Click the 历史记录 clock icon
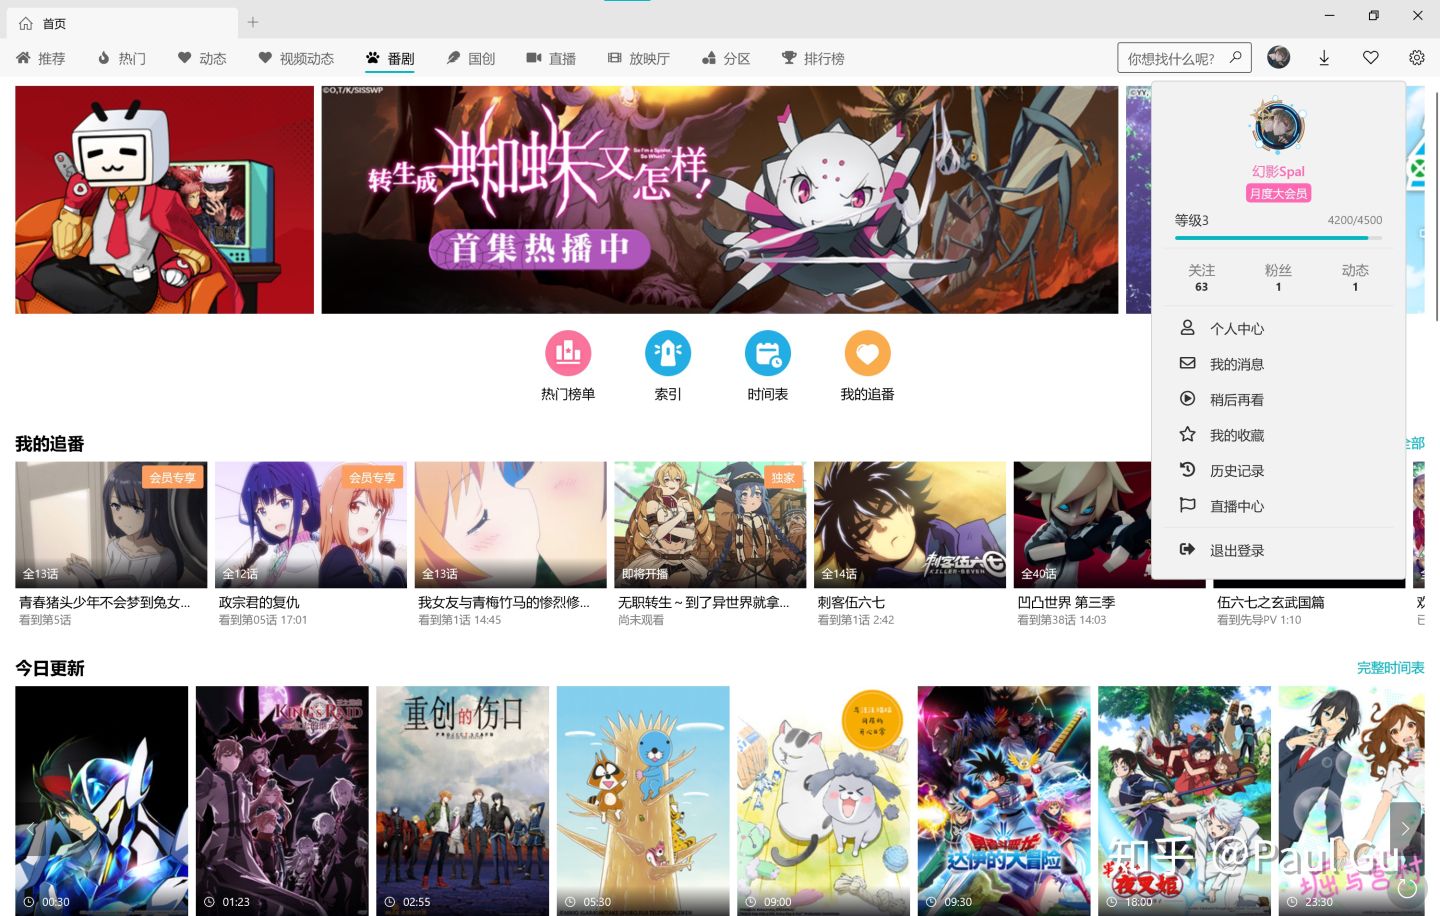 click(x=1188, y=469)
